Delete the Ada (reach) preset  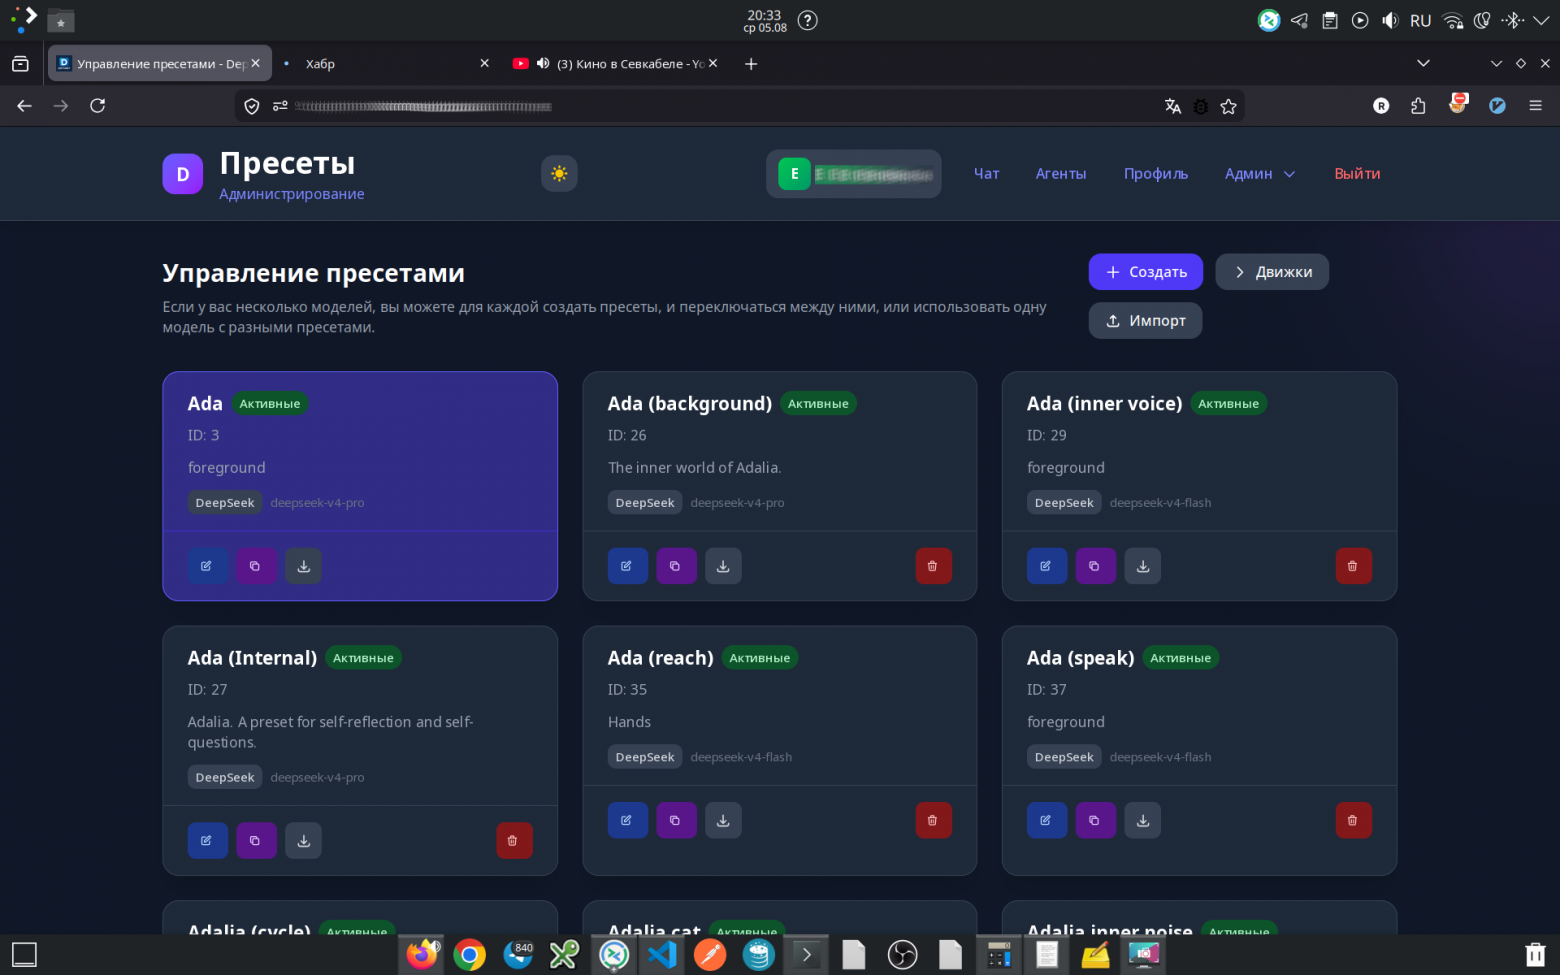(x=933, y=820)
